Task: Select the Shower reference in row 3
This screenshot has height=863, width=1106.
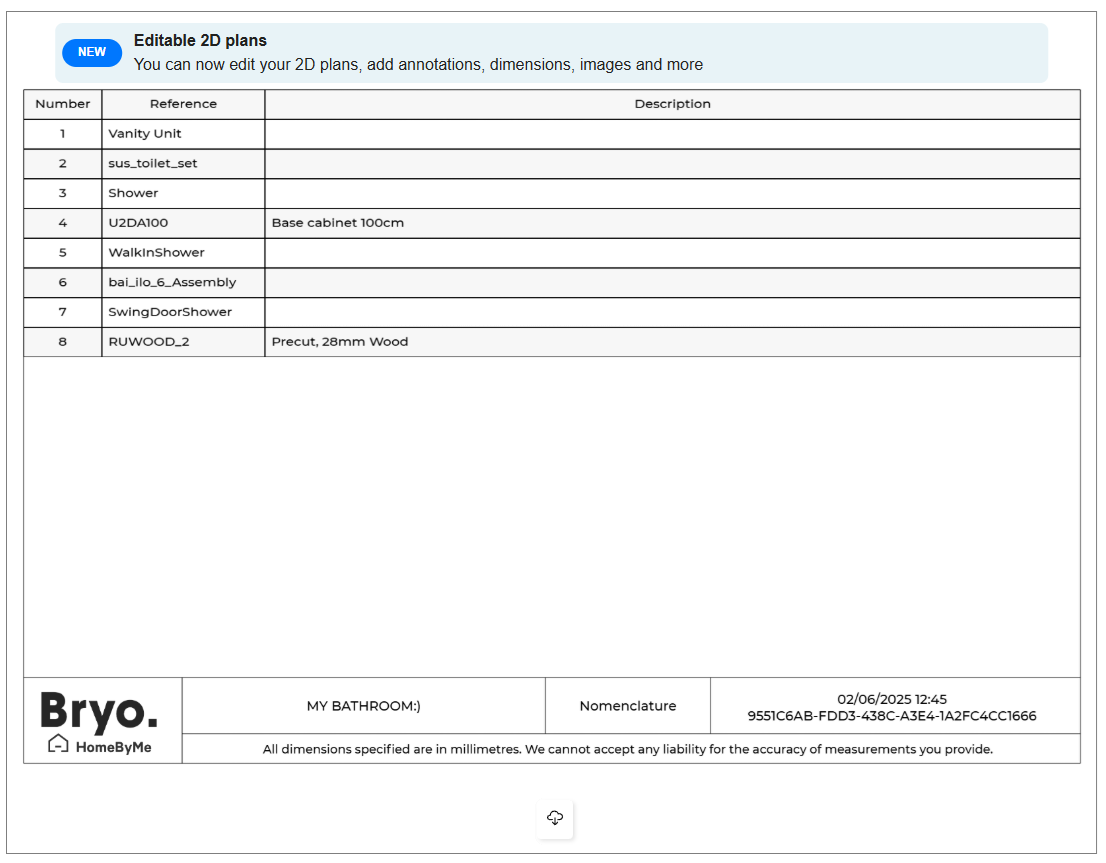Action: click(x=134, y=193)
